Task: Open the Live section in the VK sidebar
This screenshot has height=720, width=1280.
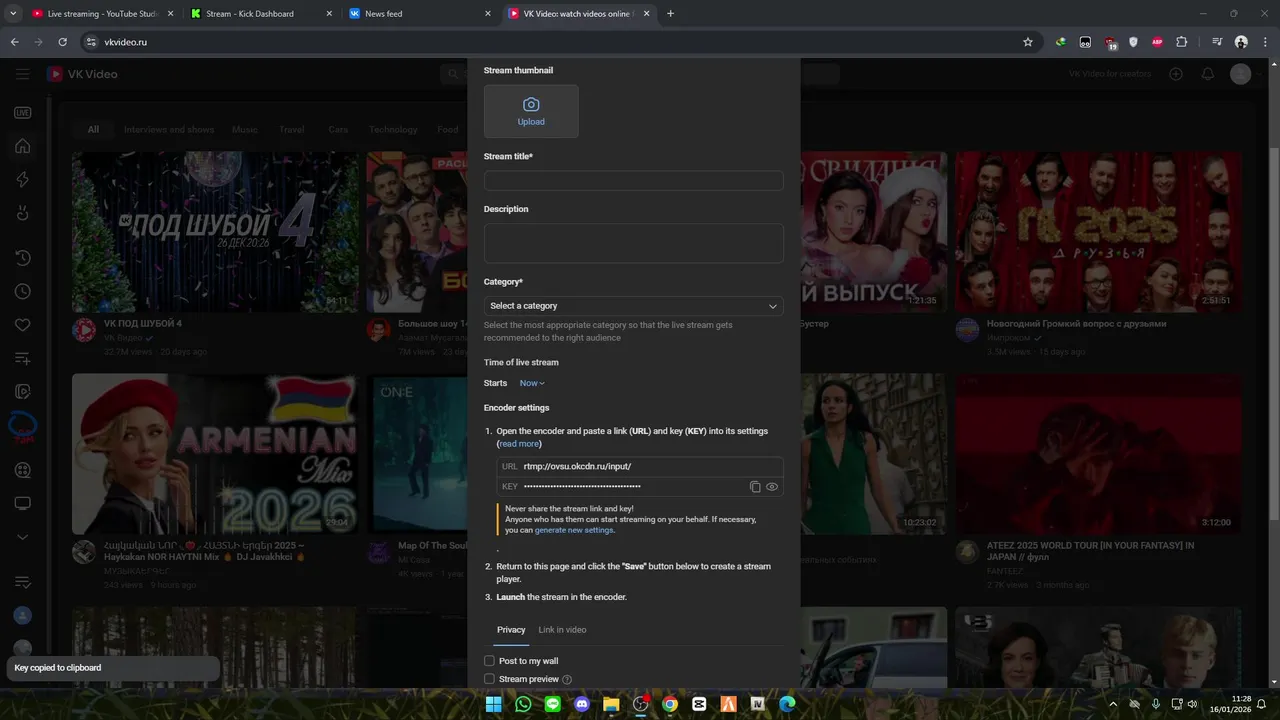Action: (22, 113)
